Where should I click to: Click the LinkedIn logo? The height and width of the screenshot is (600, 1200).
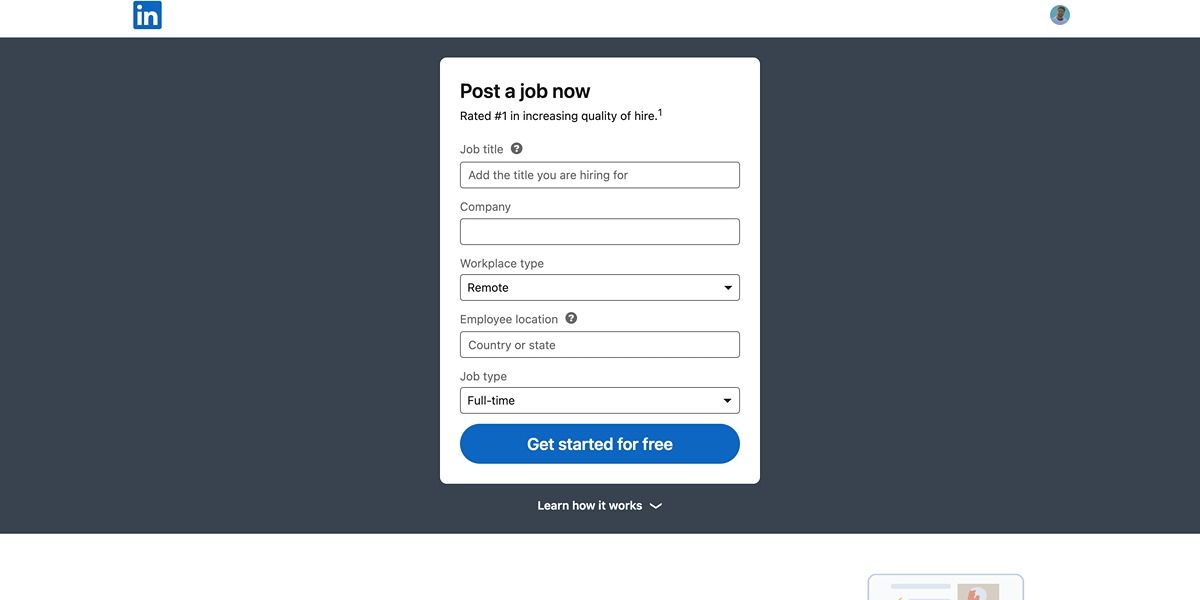(x=147, y=14)
